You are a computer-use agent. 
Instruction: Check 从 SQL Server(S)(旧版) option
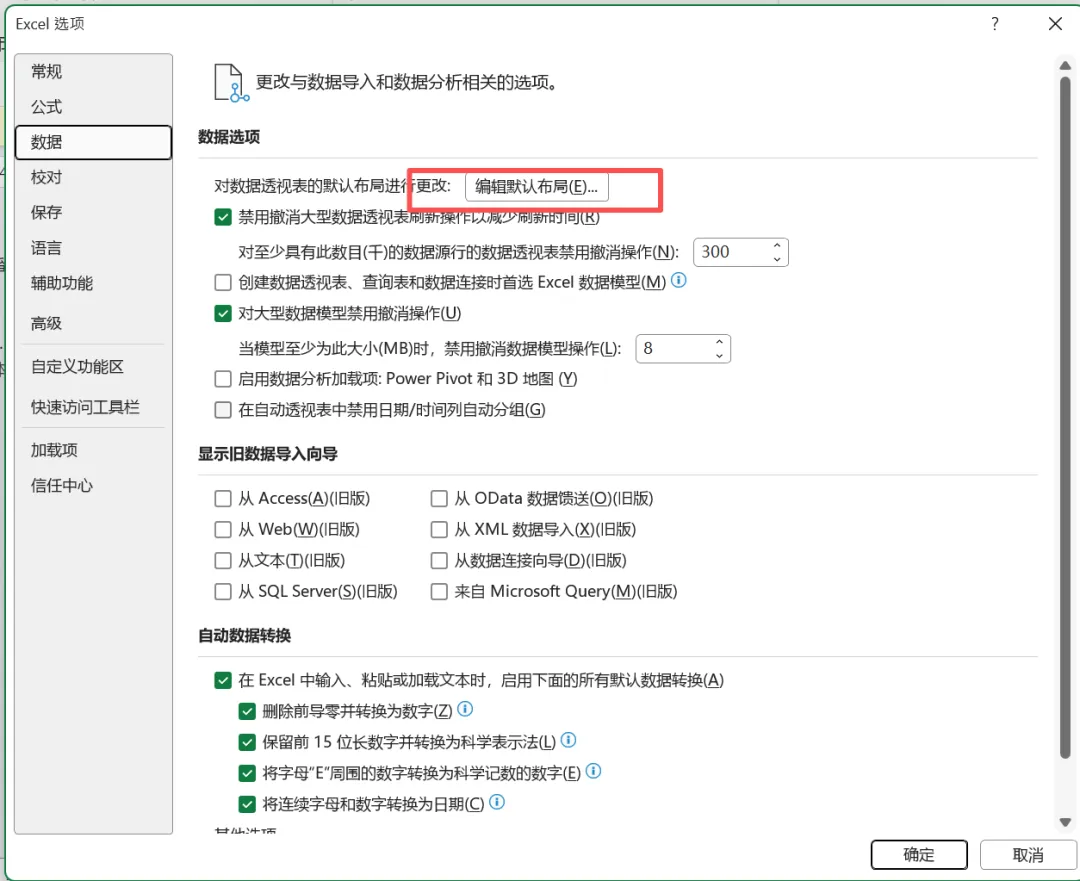click(222, 591)
